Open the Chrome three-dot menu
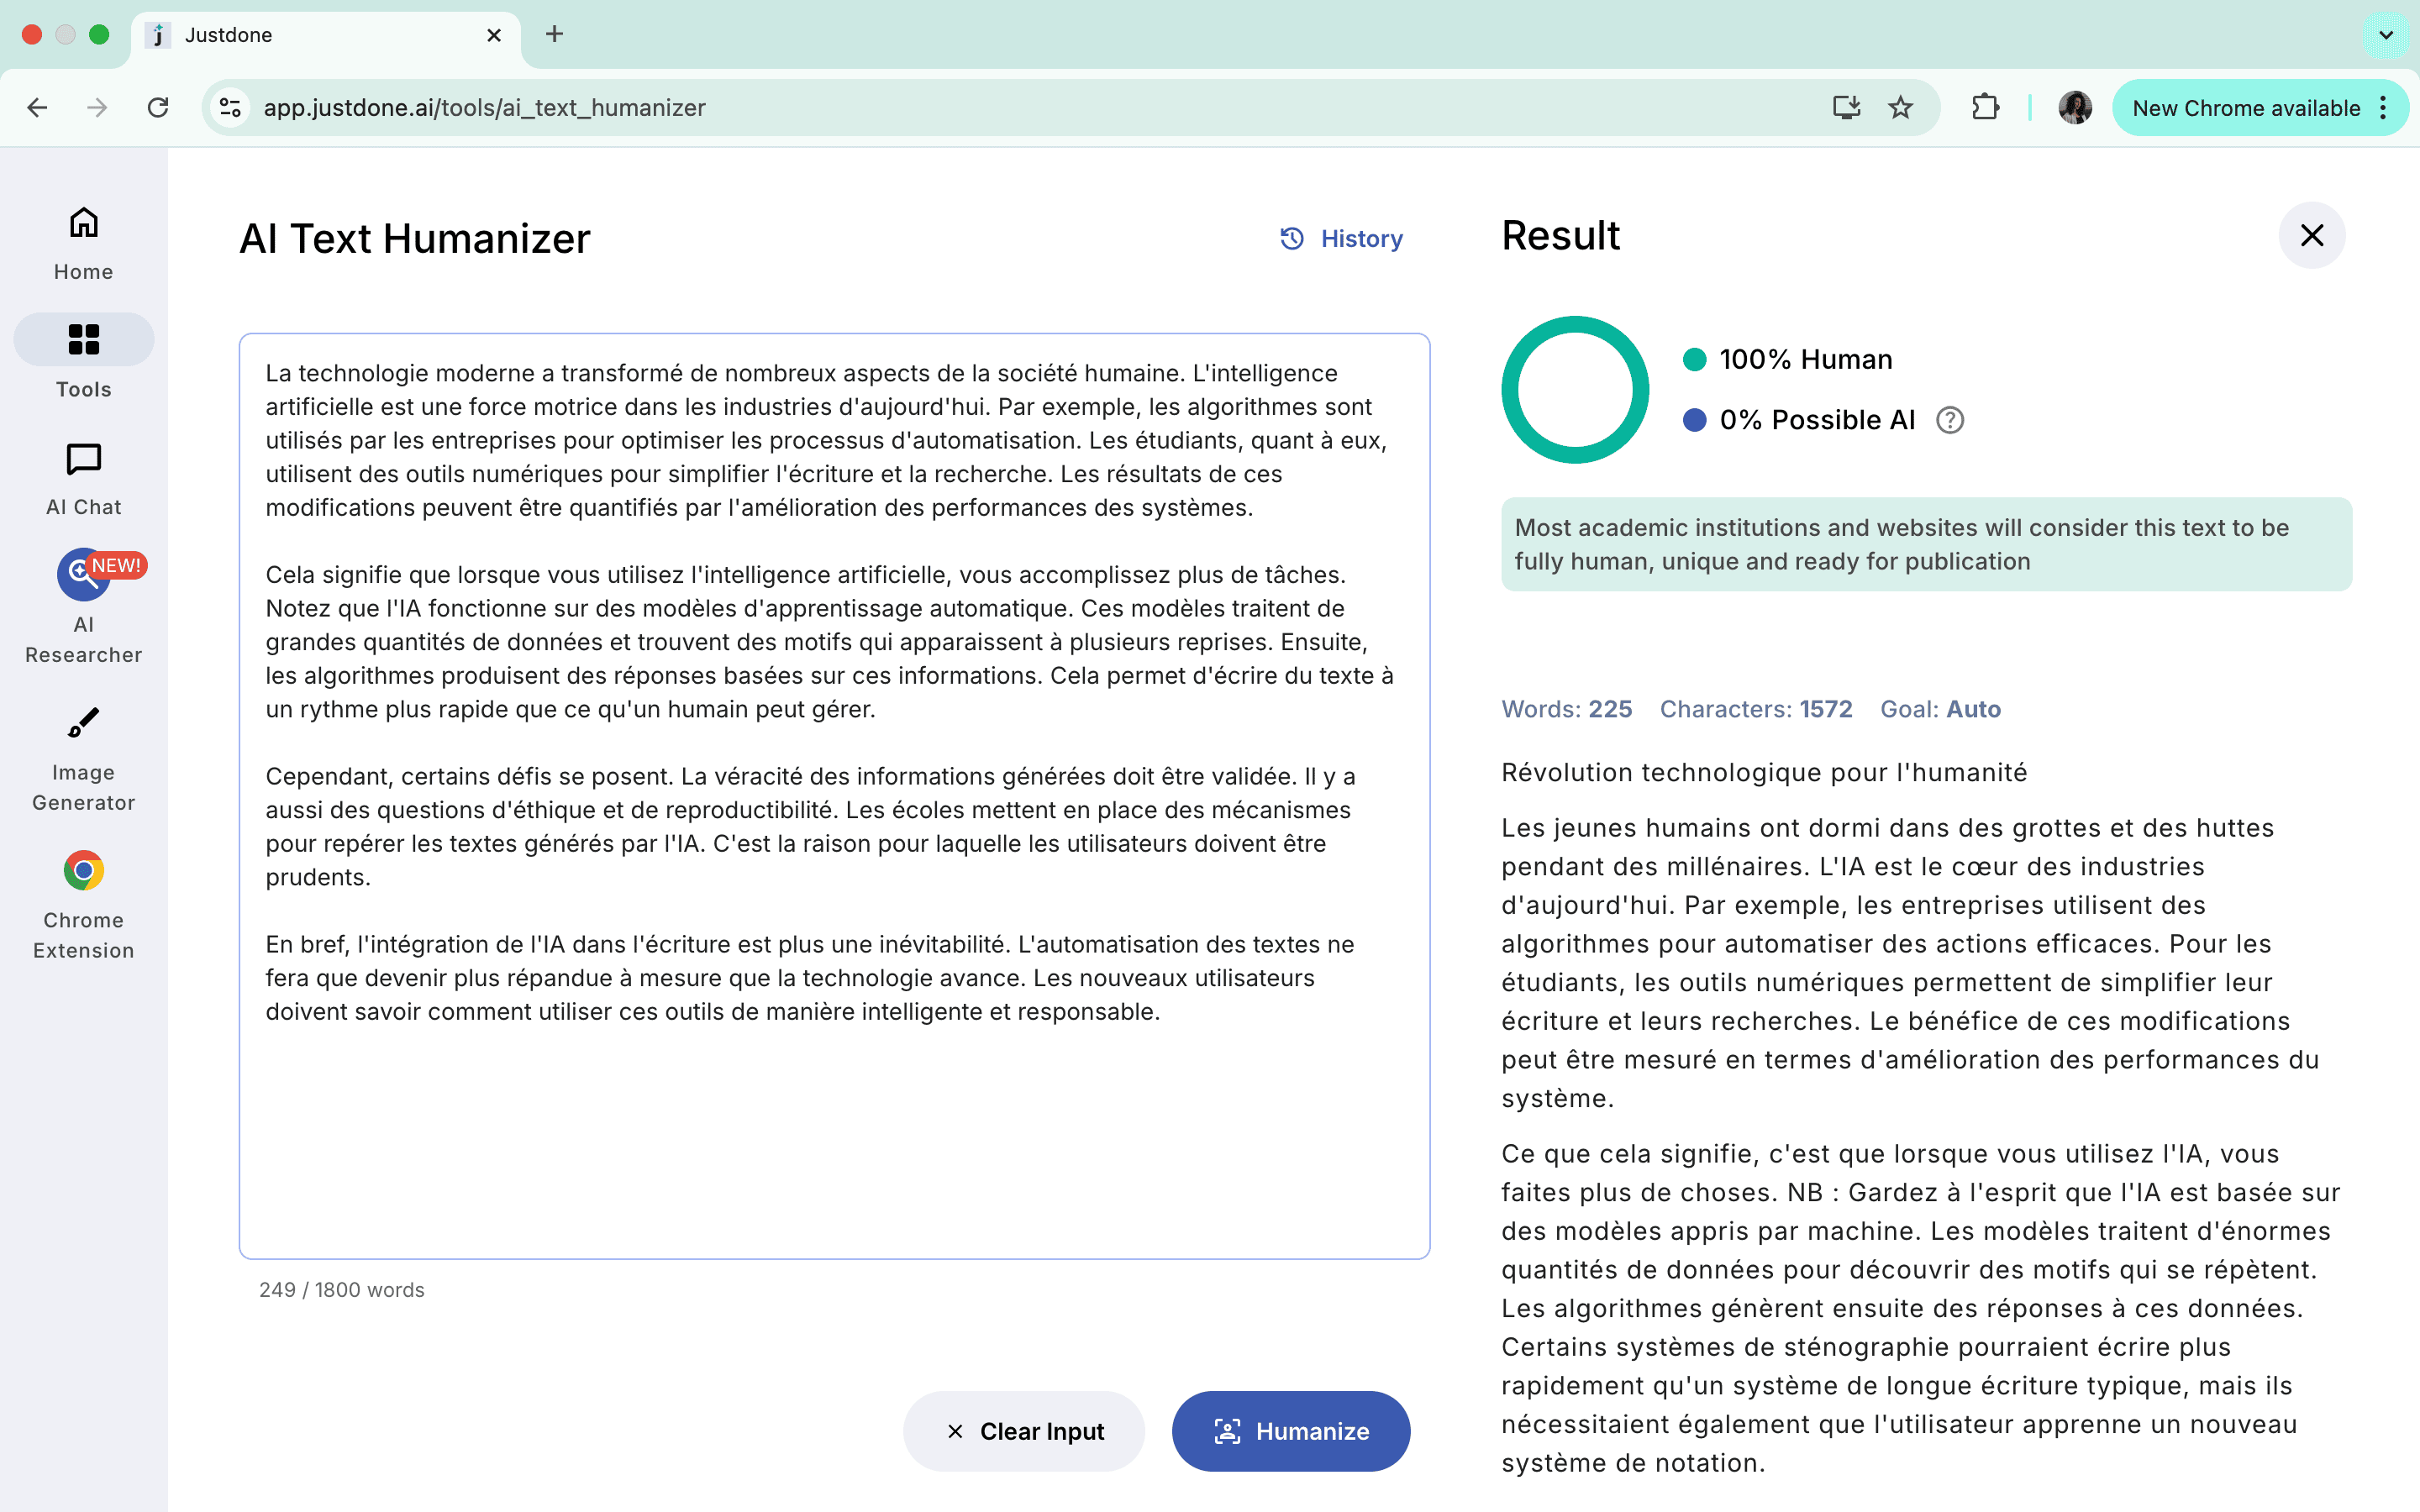This screenshot has width=2420, height=1512. 2384,107
